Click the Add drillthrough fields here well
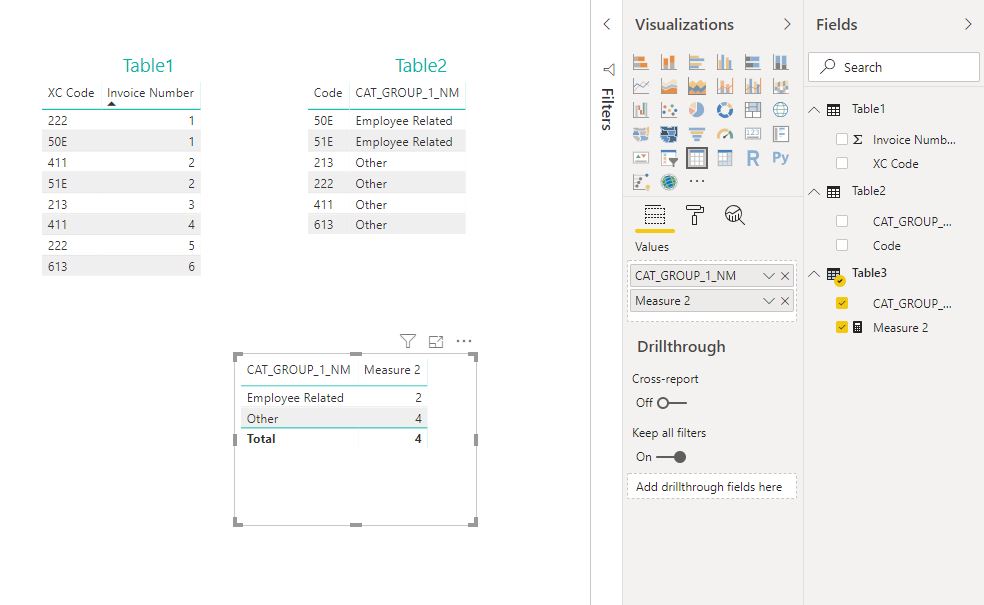Viewport: 984px width, 605px height. (x=712, y=486)
